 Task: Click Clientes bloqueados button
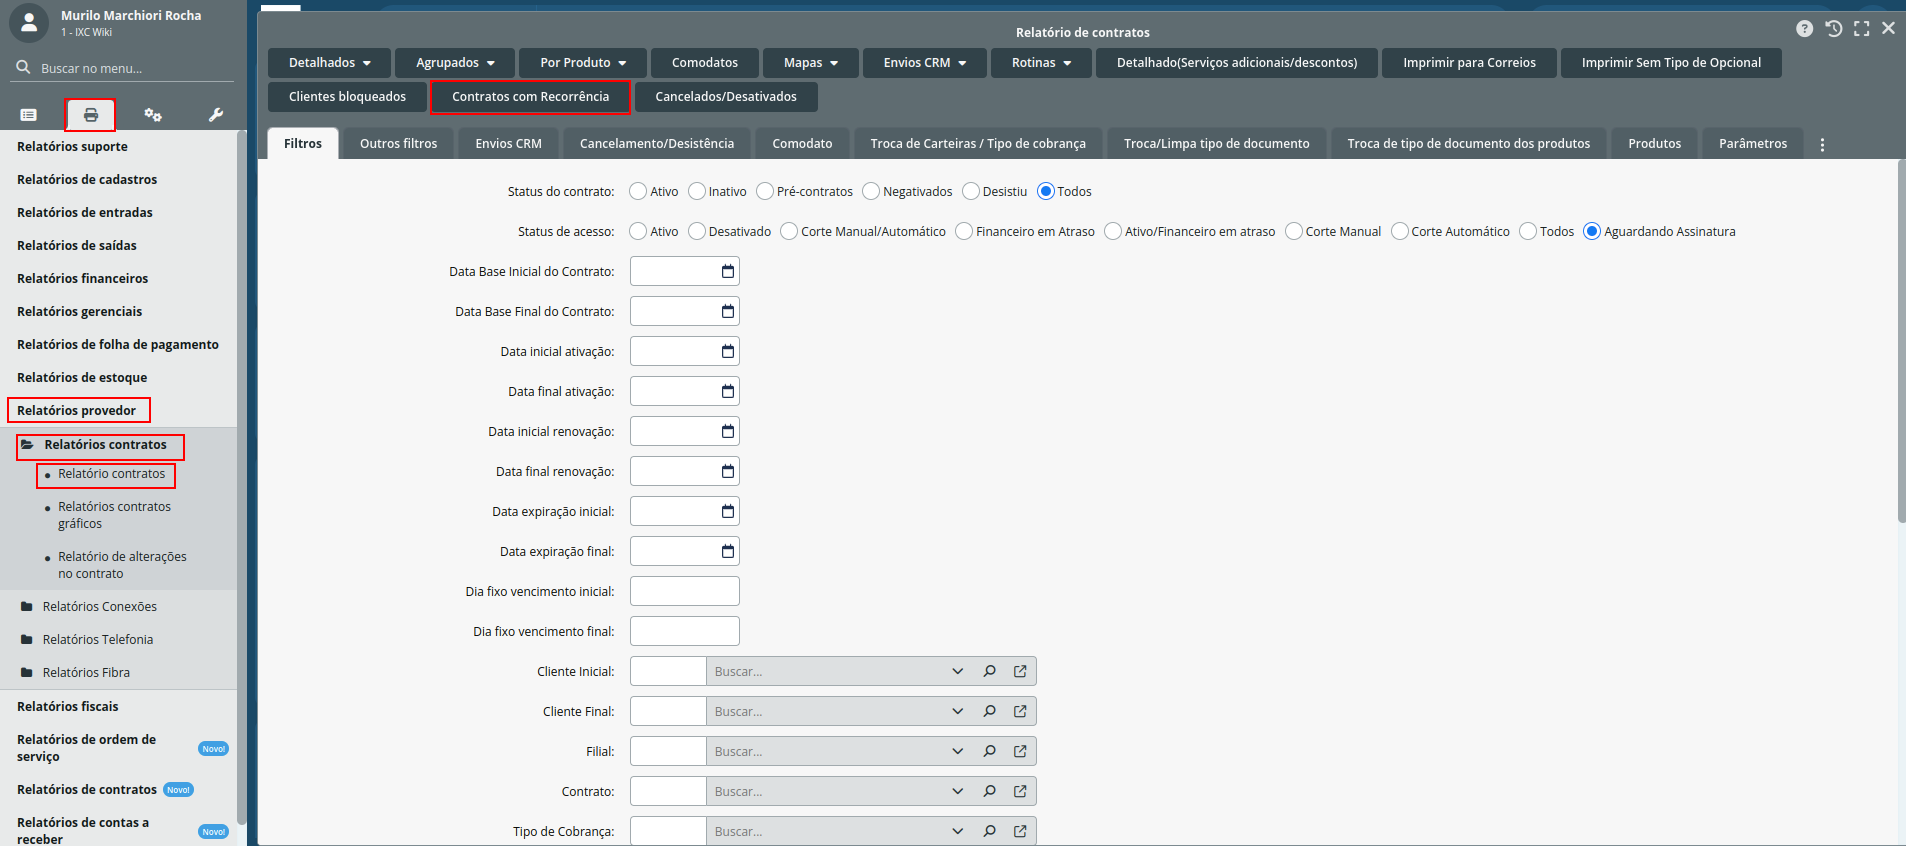click(x=347, y=97)
